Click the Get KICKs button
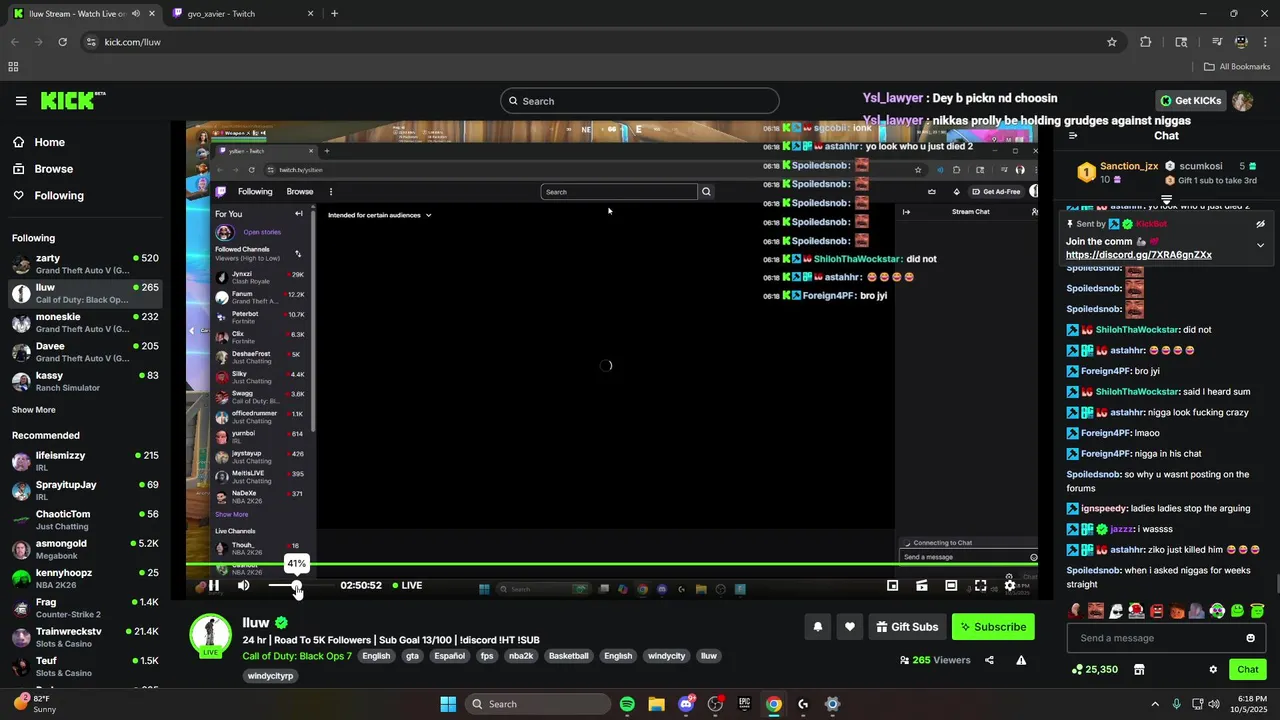This screenshot has height=720, width=1280. [1191, 101]
